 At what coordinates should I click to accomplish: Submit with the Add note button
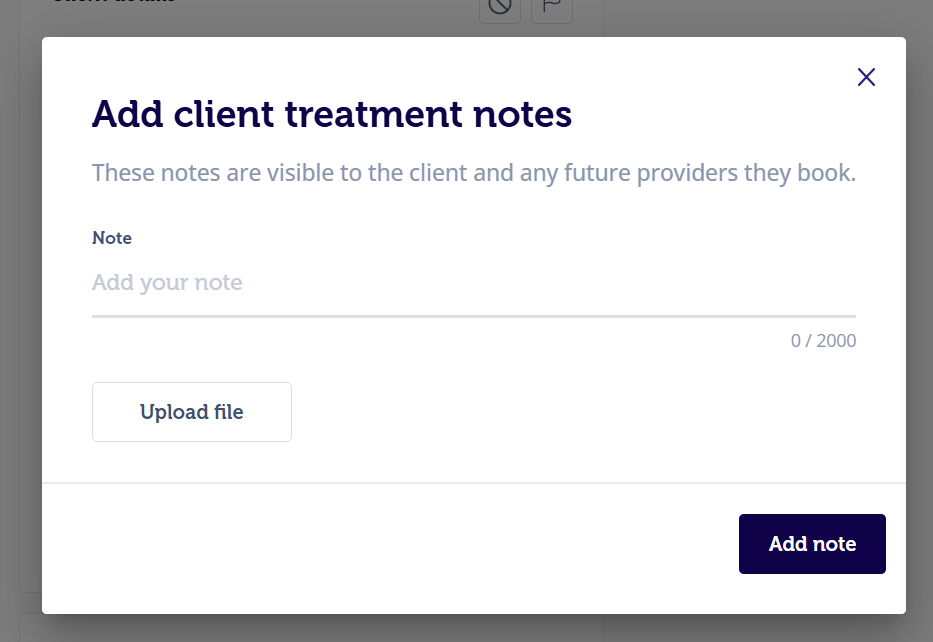coord(812,544)
